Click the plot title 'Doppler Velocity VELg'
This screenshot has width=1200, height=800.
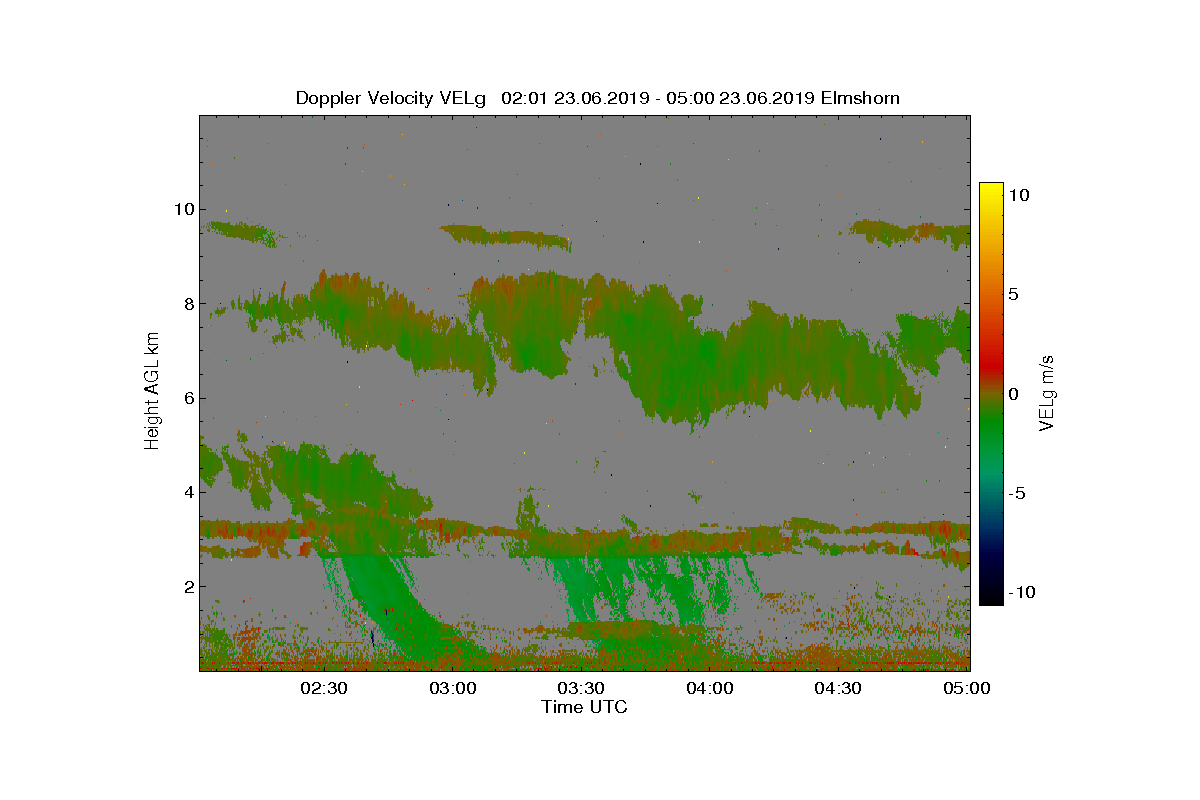(391, 98)
